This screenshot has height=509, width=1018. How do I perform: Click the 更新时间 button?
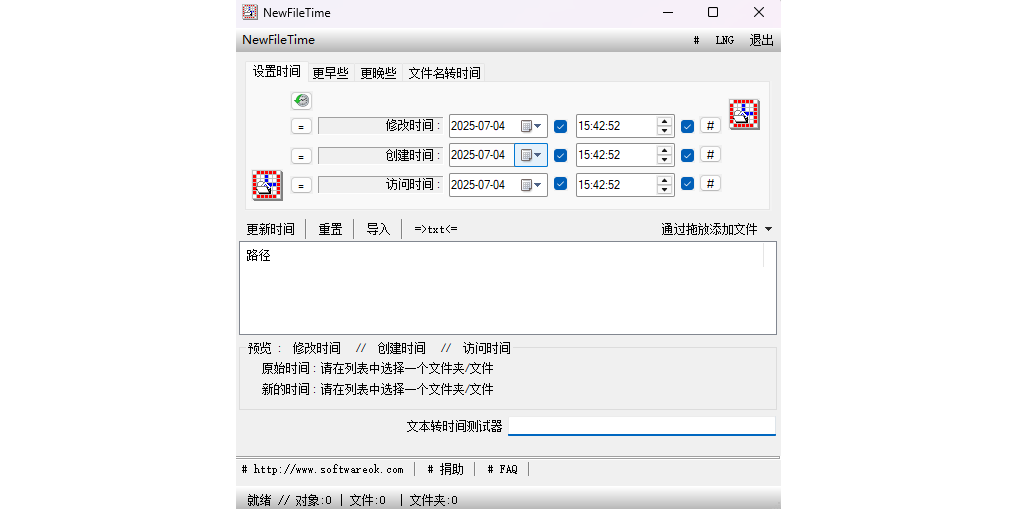tap(271, 229)
